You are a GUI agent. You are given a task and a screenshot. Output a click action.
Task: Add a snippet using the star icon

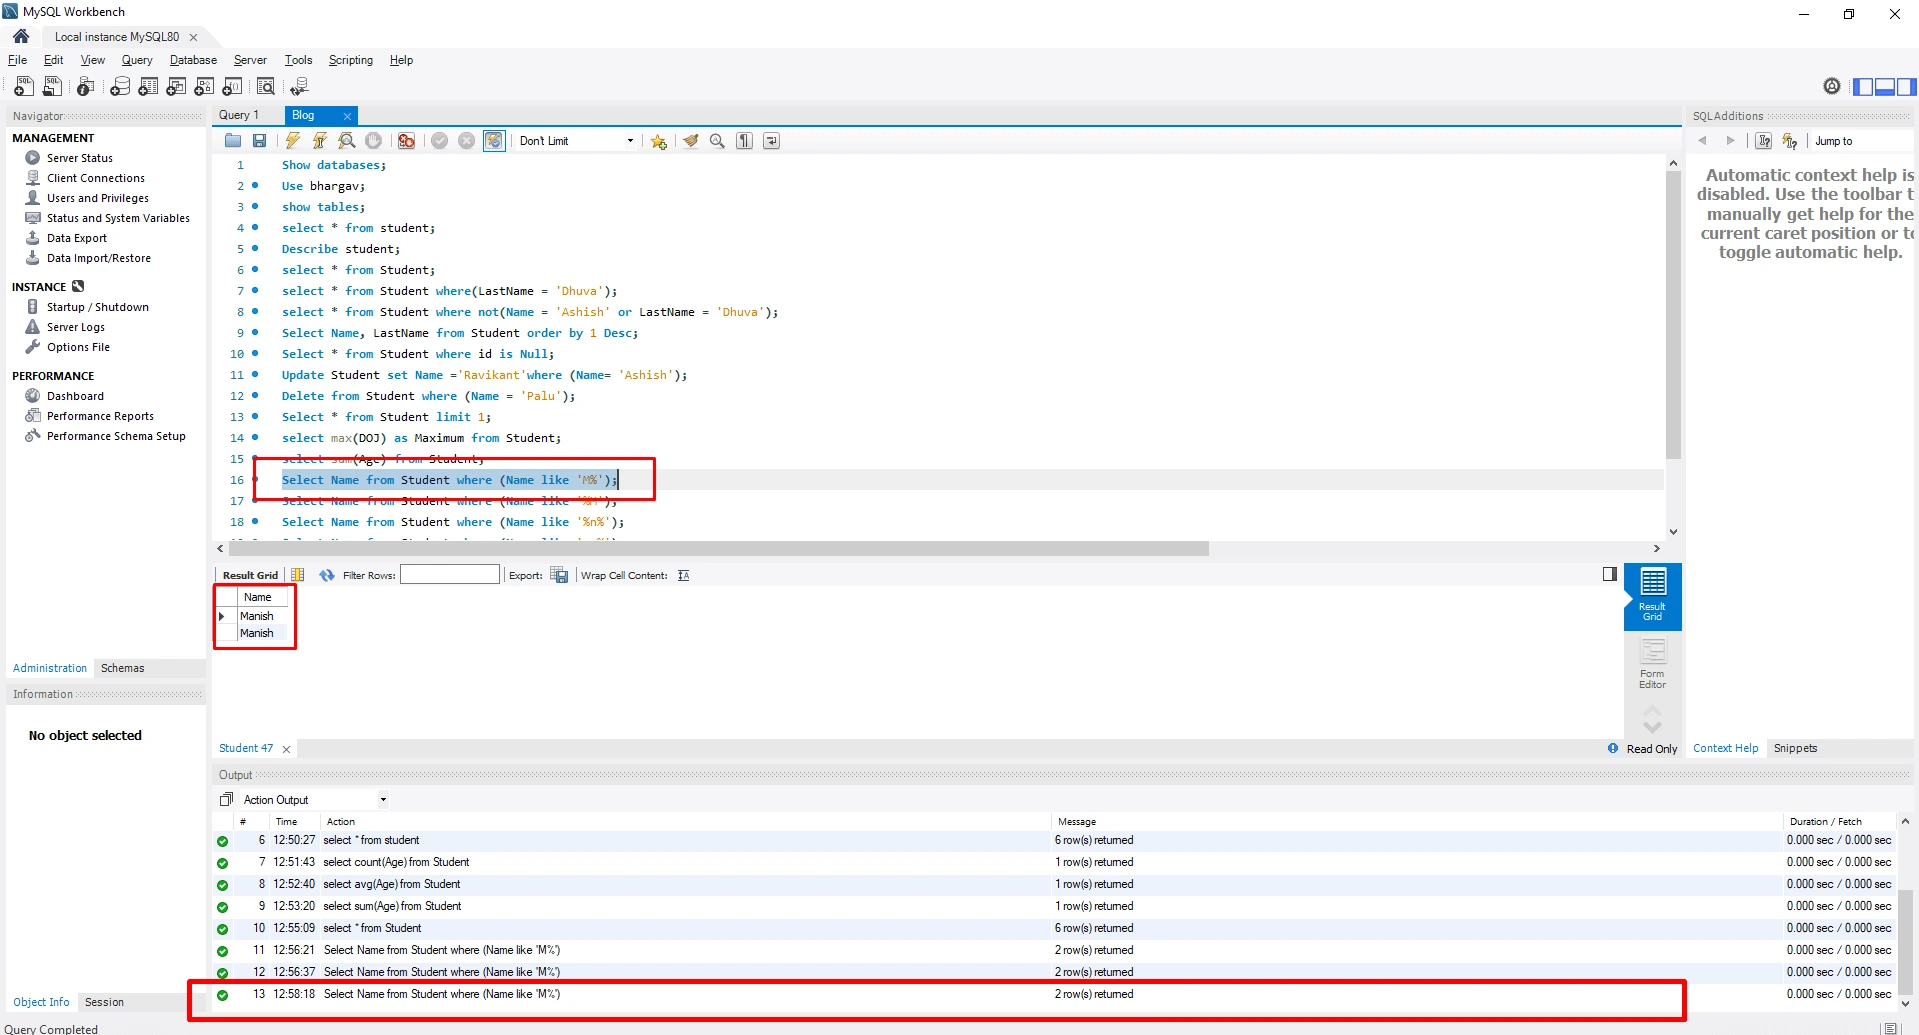pyautogui.click(x=658, y=141)
